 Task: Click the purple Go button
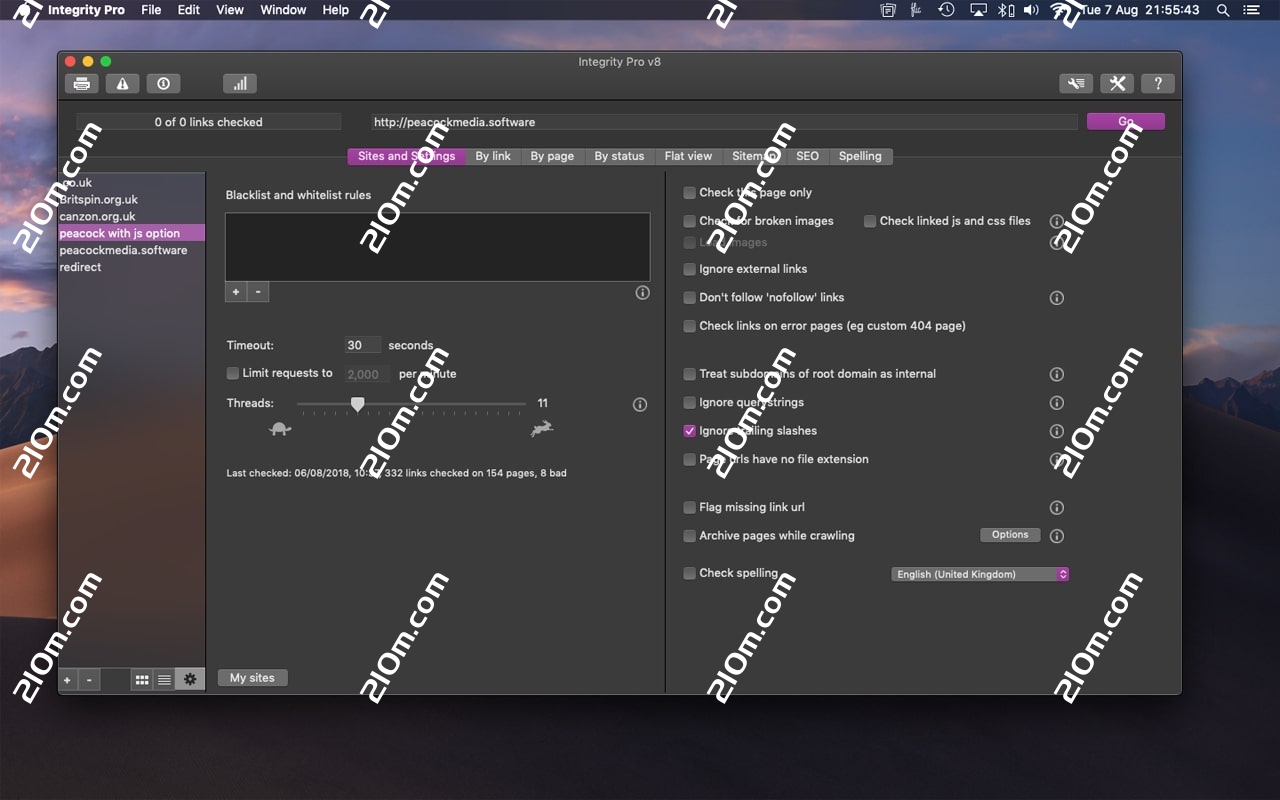1126,122
